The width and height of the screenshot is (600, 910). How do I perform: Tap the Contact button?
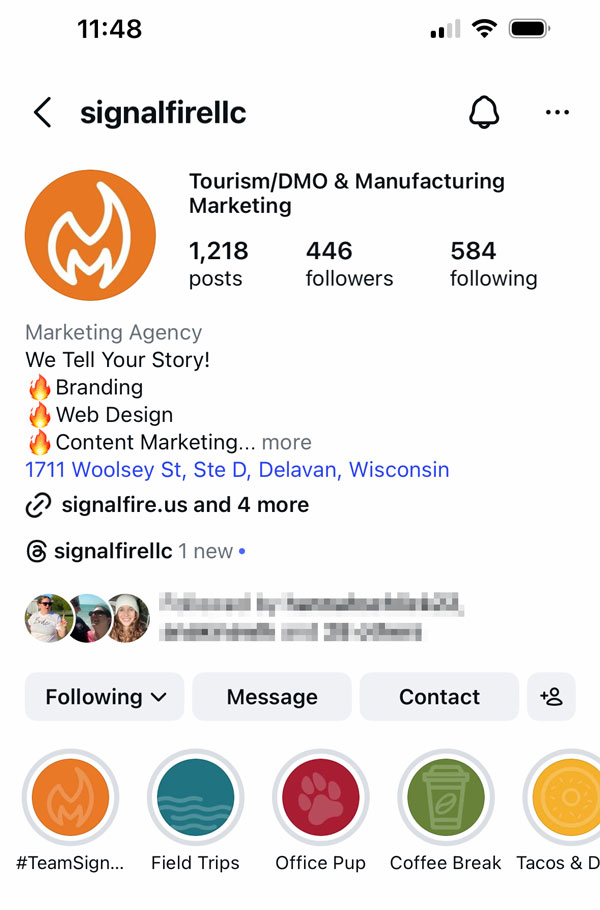click(x=439, y=697)
